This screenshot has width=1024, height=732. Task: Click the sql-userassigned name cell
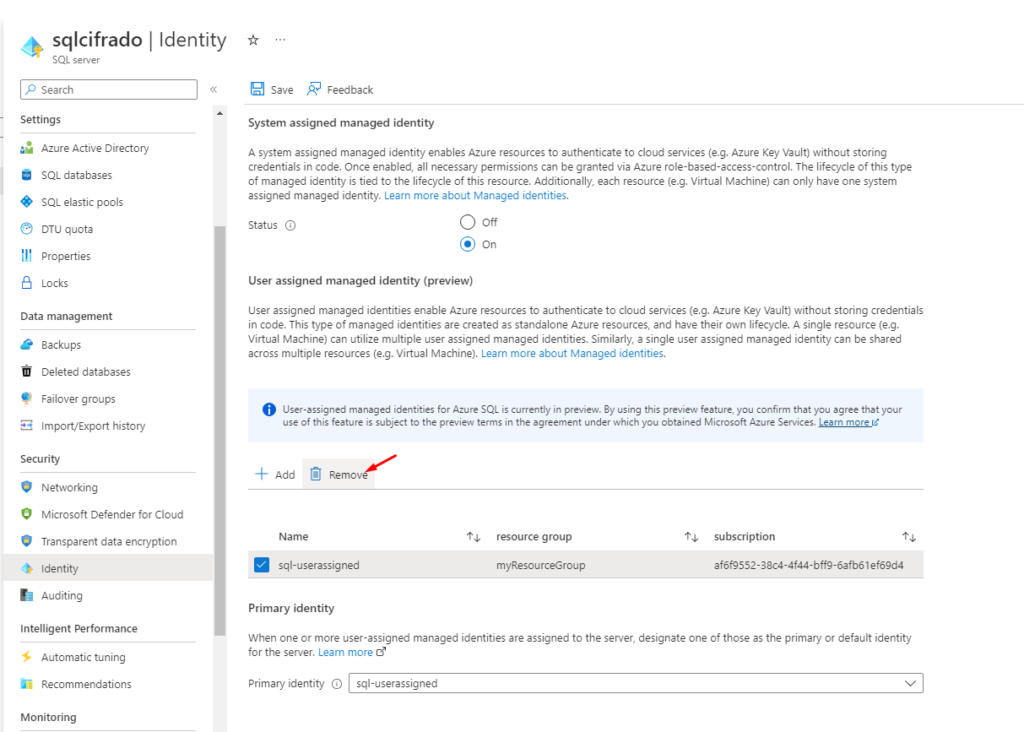[319, 565]
